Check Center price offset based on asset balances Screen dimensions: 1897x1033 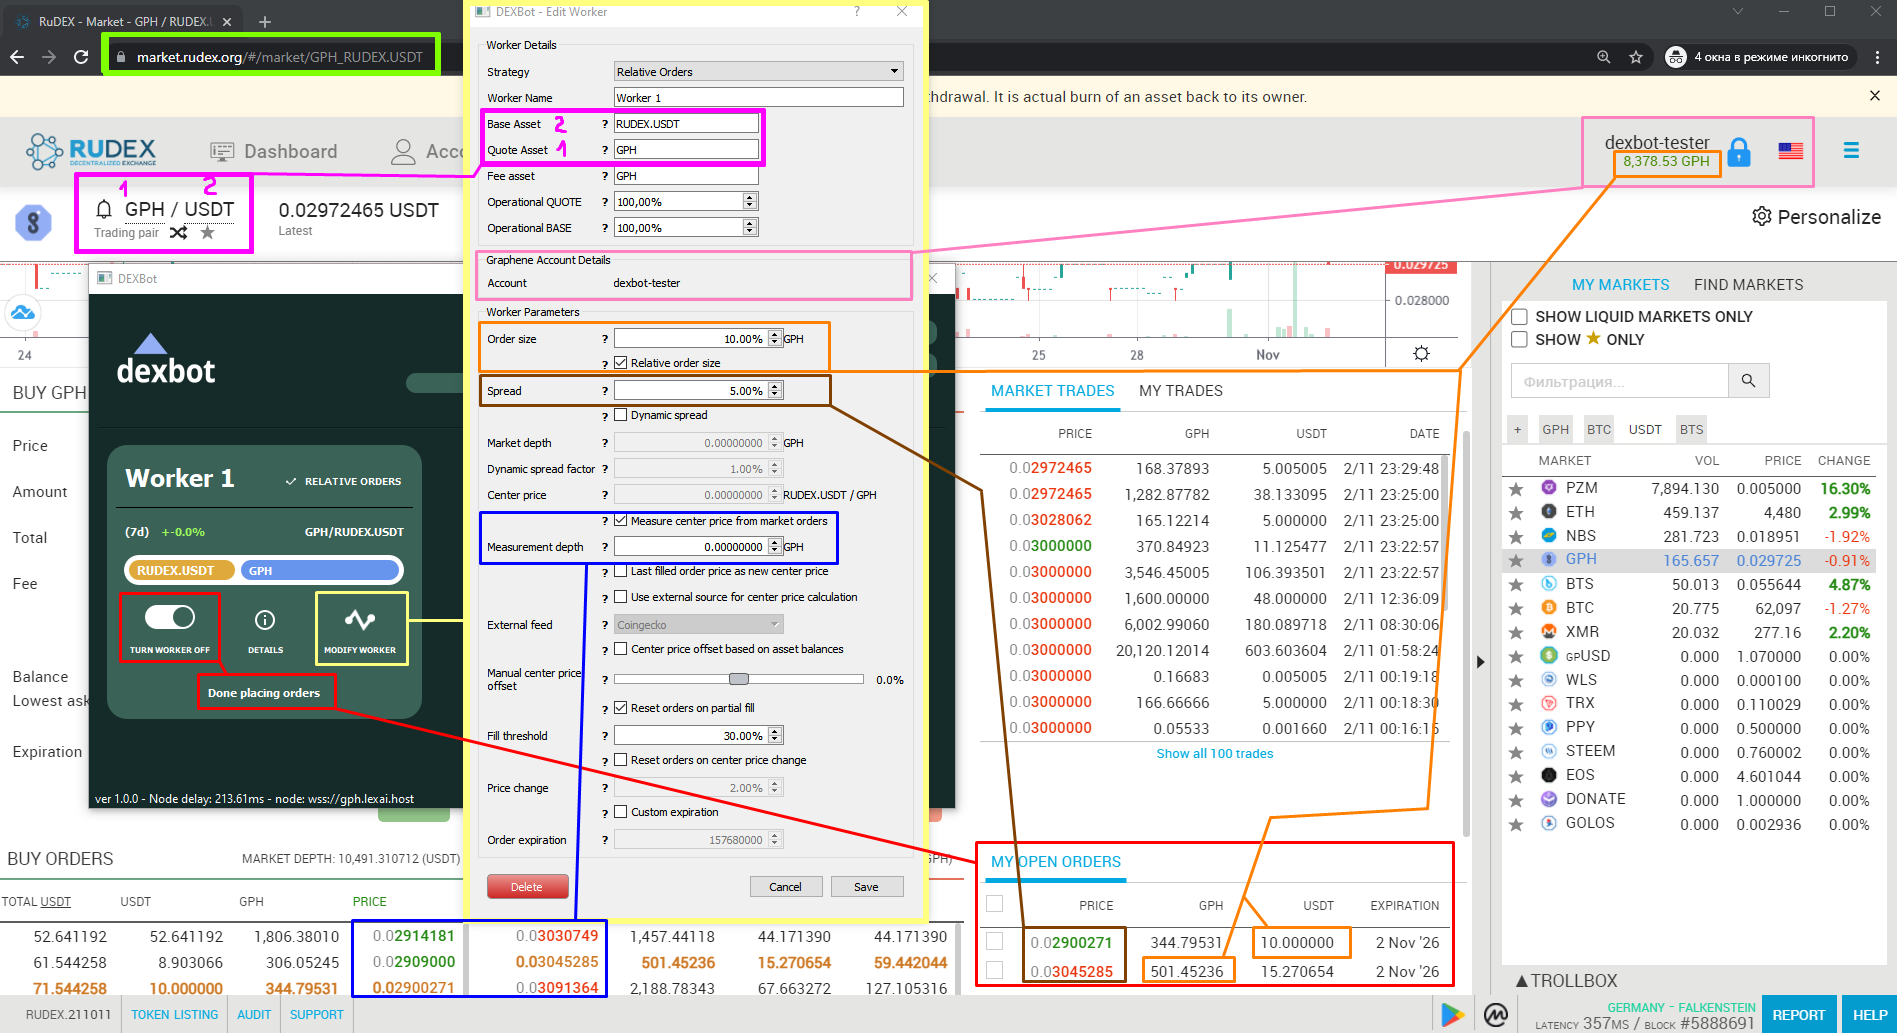(621, 649)
